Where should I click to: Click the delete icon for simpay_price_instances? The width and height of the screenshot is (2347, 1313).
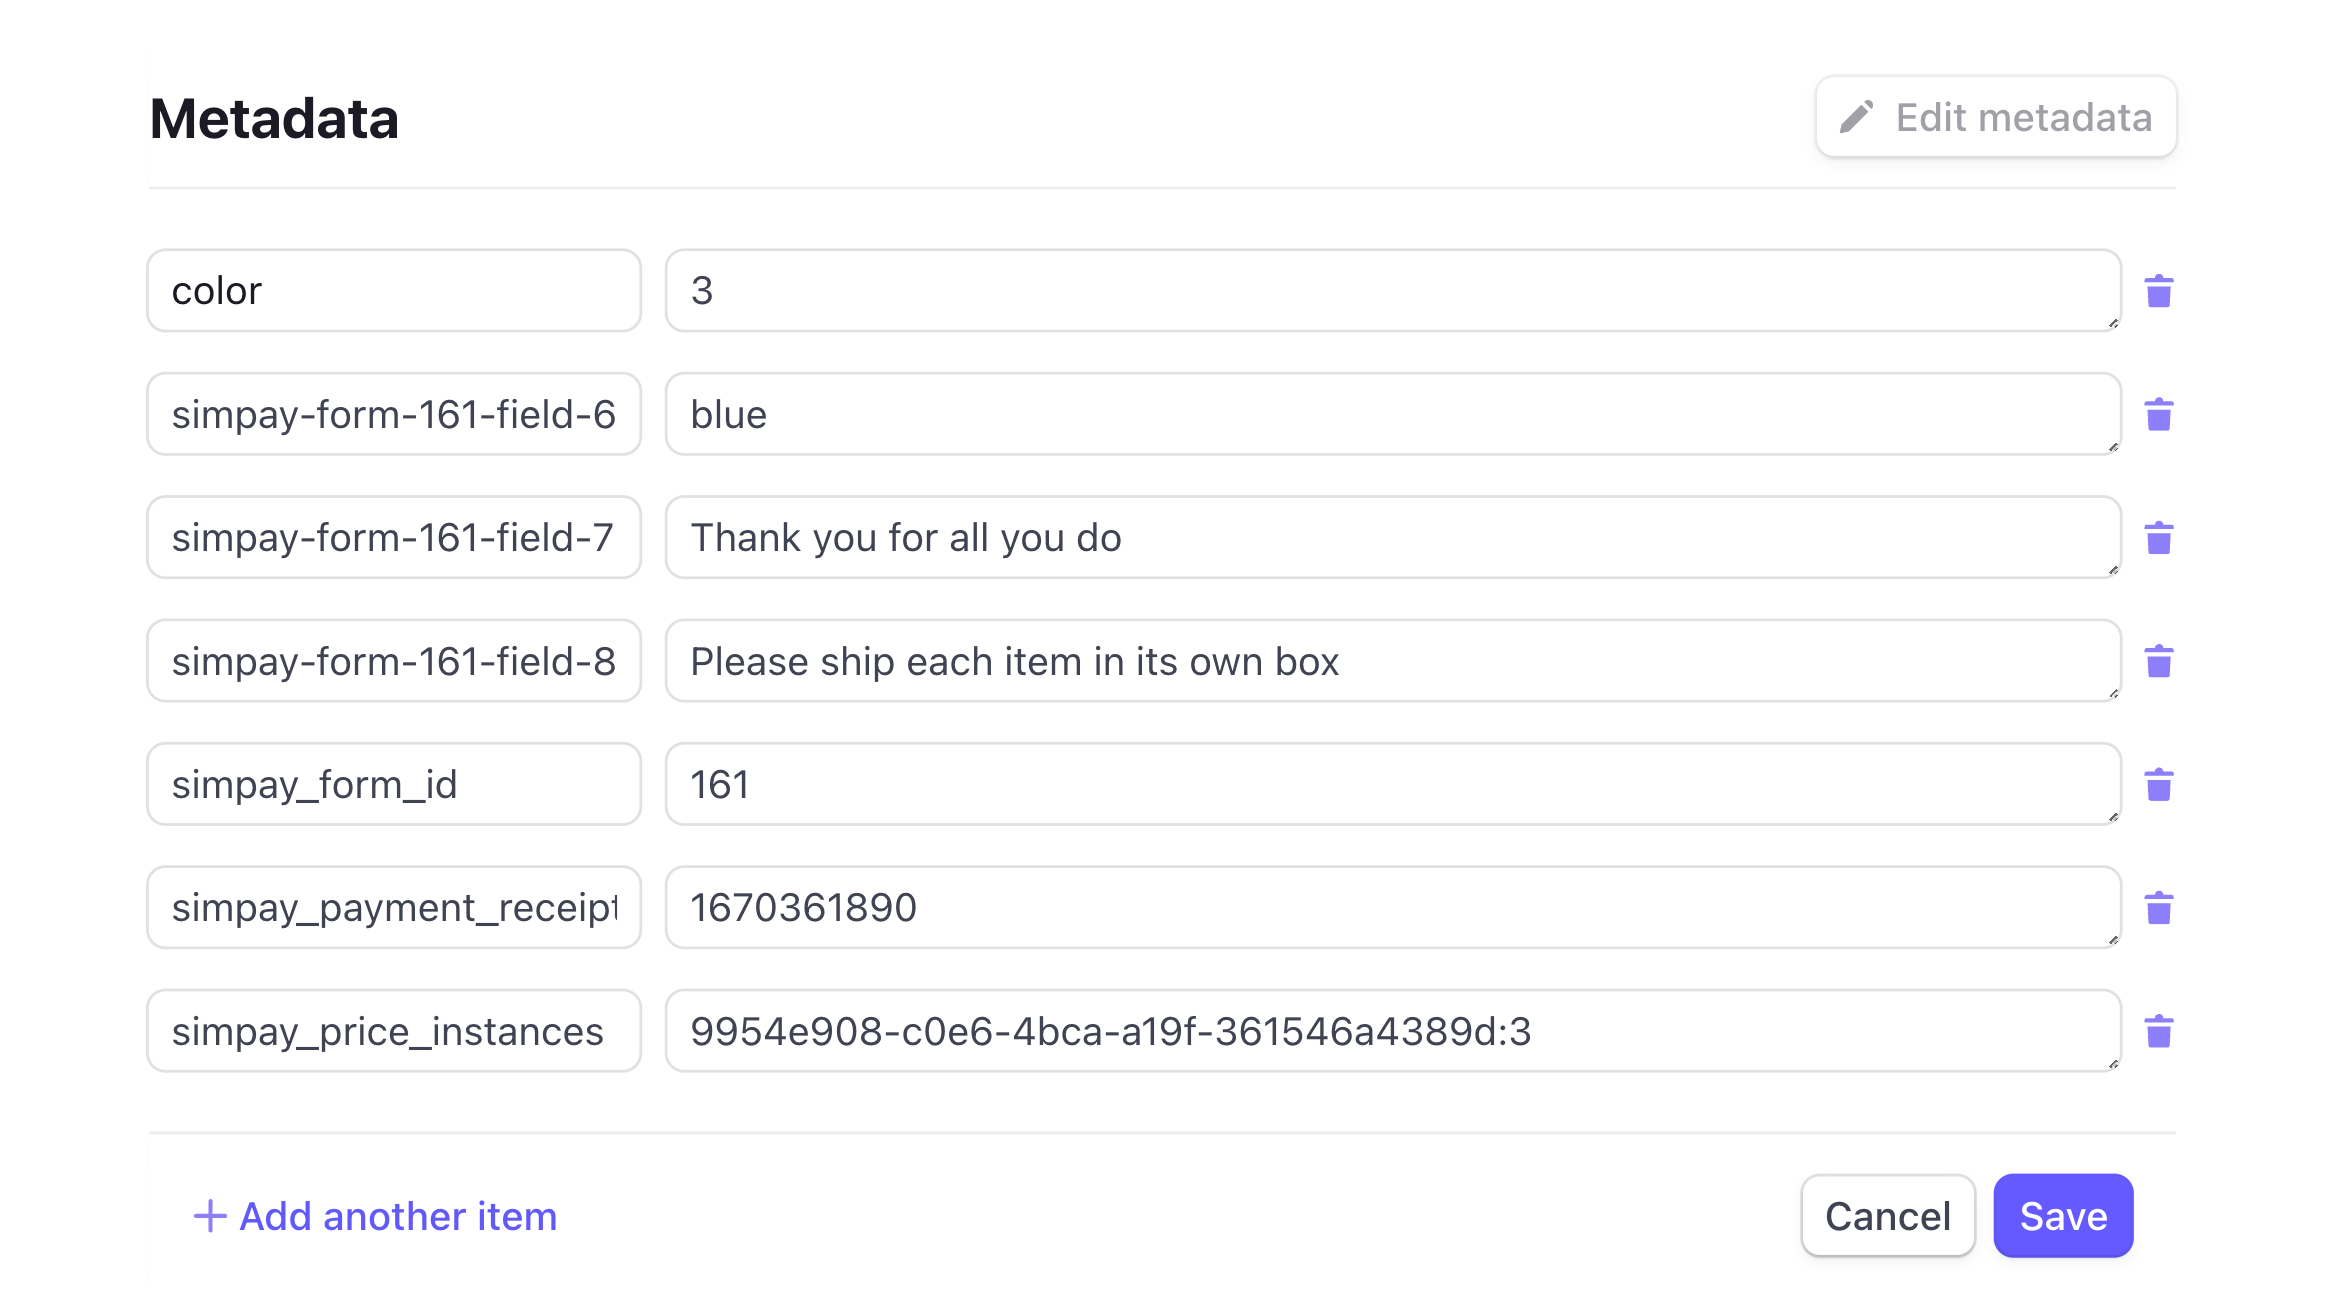[x=2158, y=1029]
